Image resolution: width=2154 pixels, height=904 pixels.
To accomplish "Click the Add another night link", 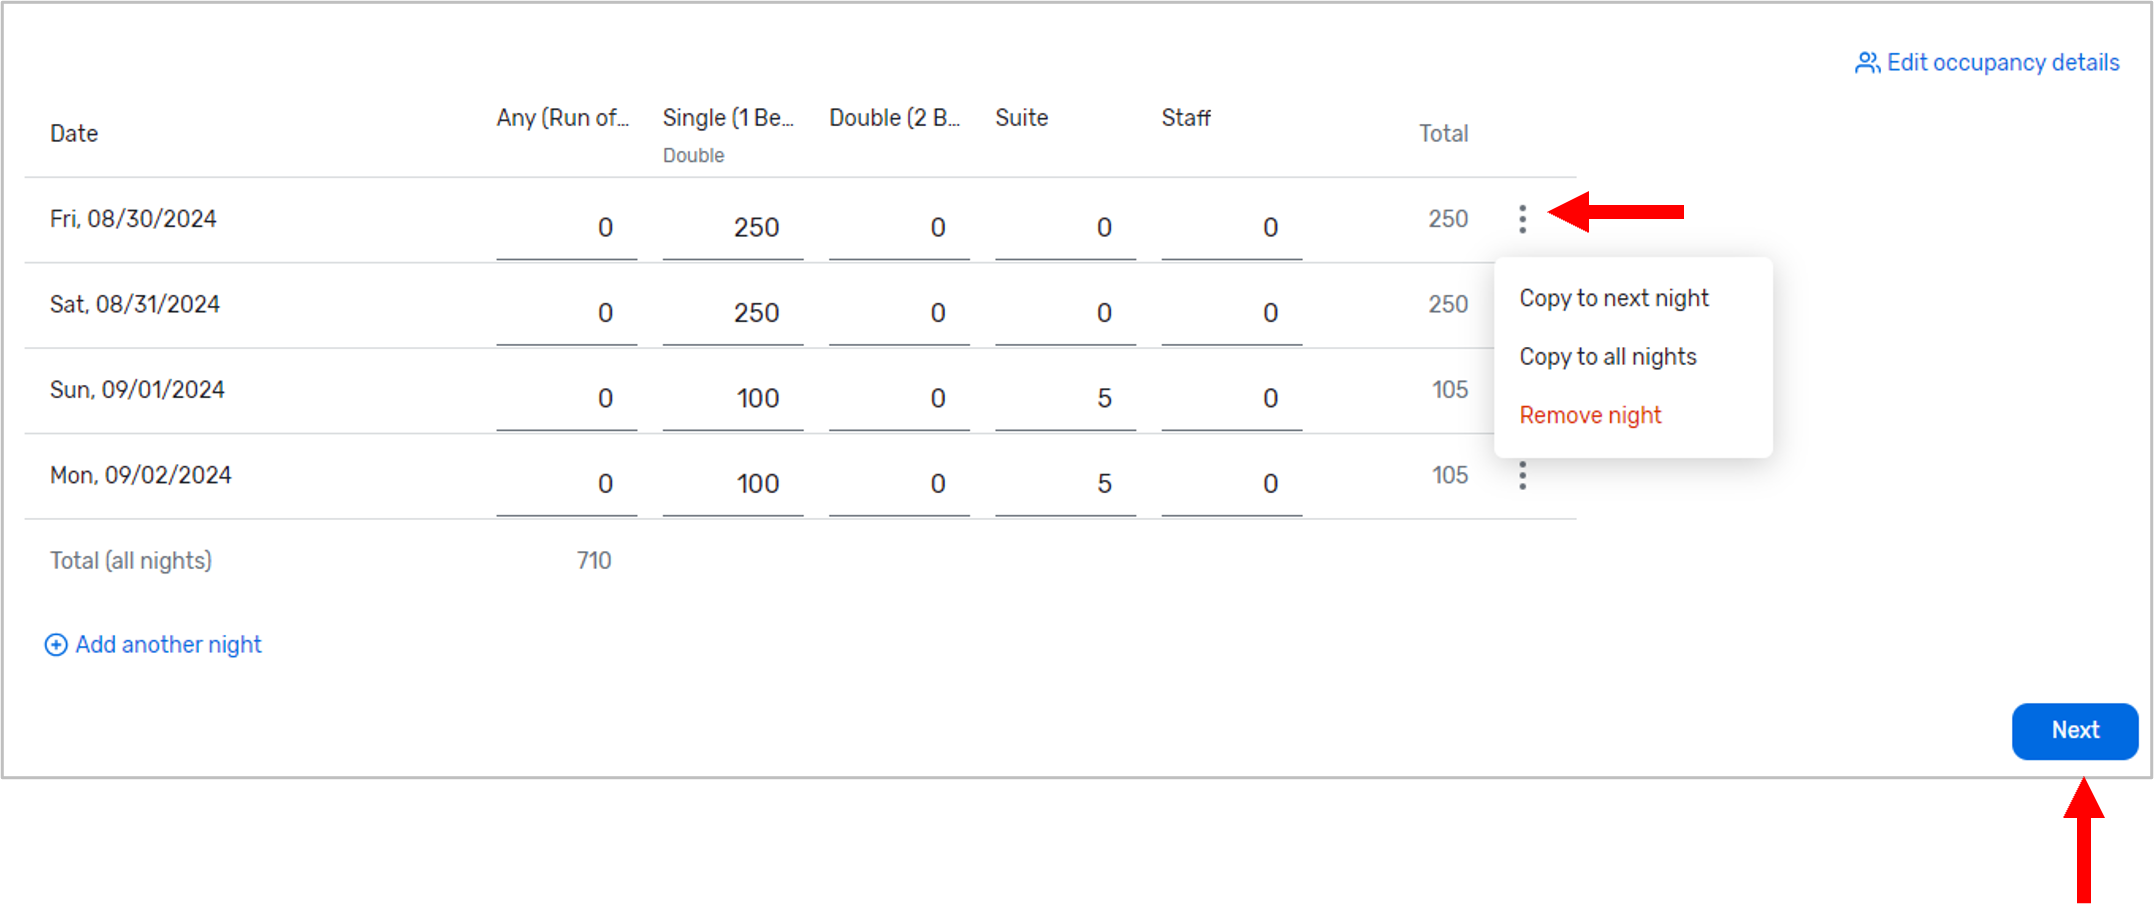I will tap(168, 645).
